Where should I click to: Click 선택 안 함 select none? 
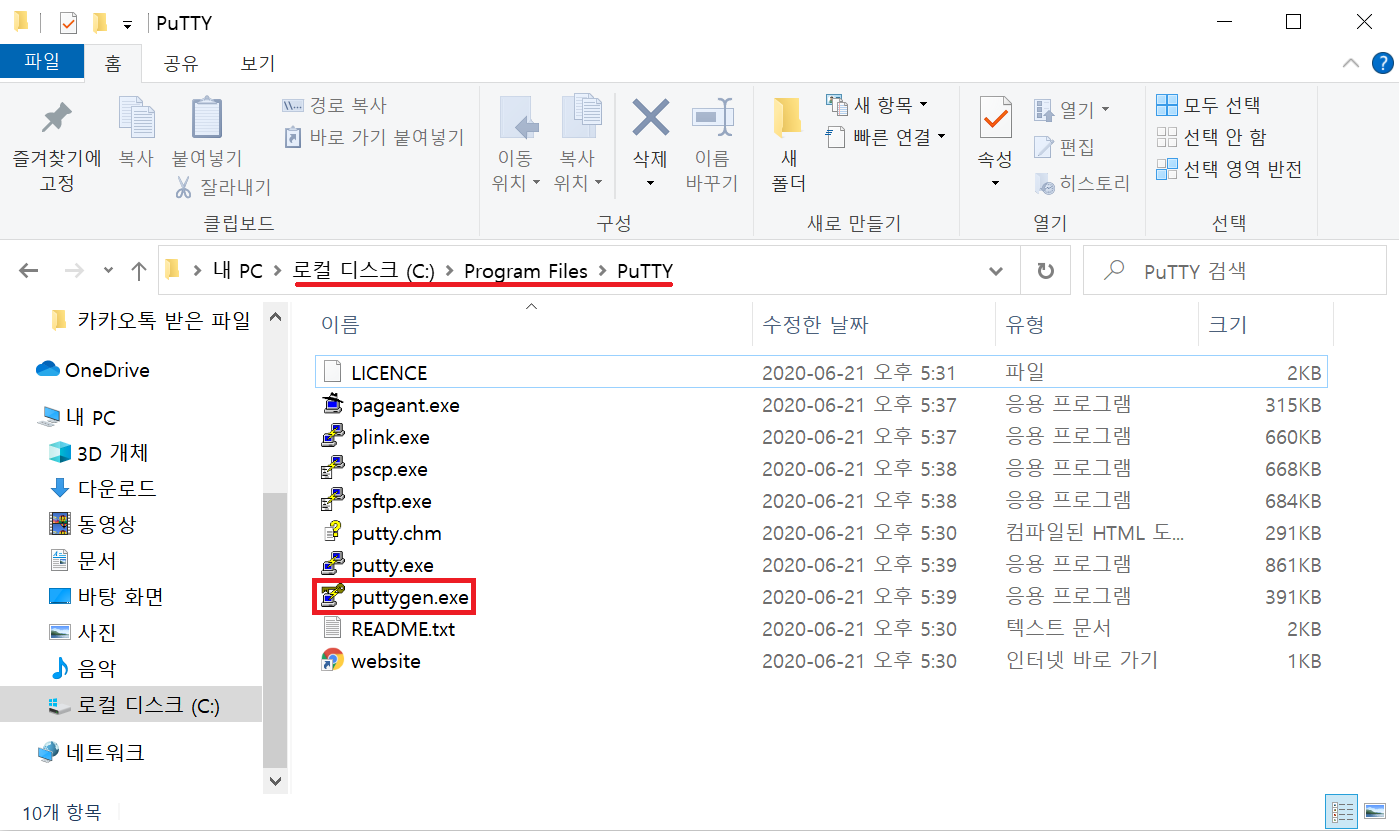point(1211,137)
